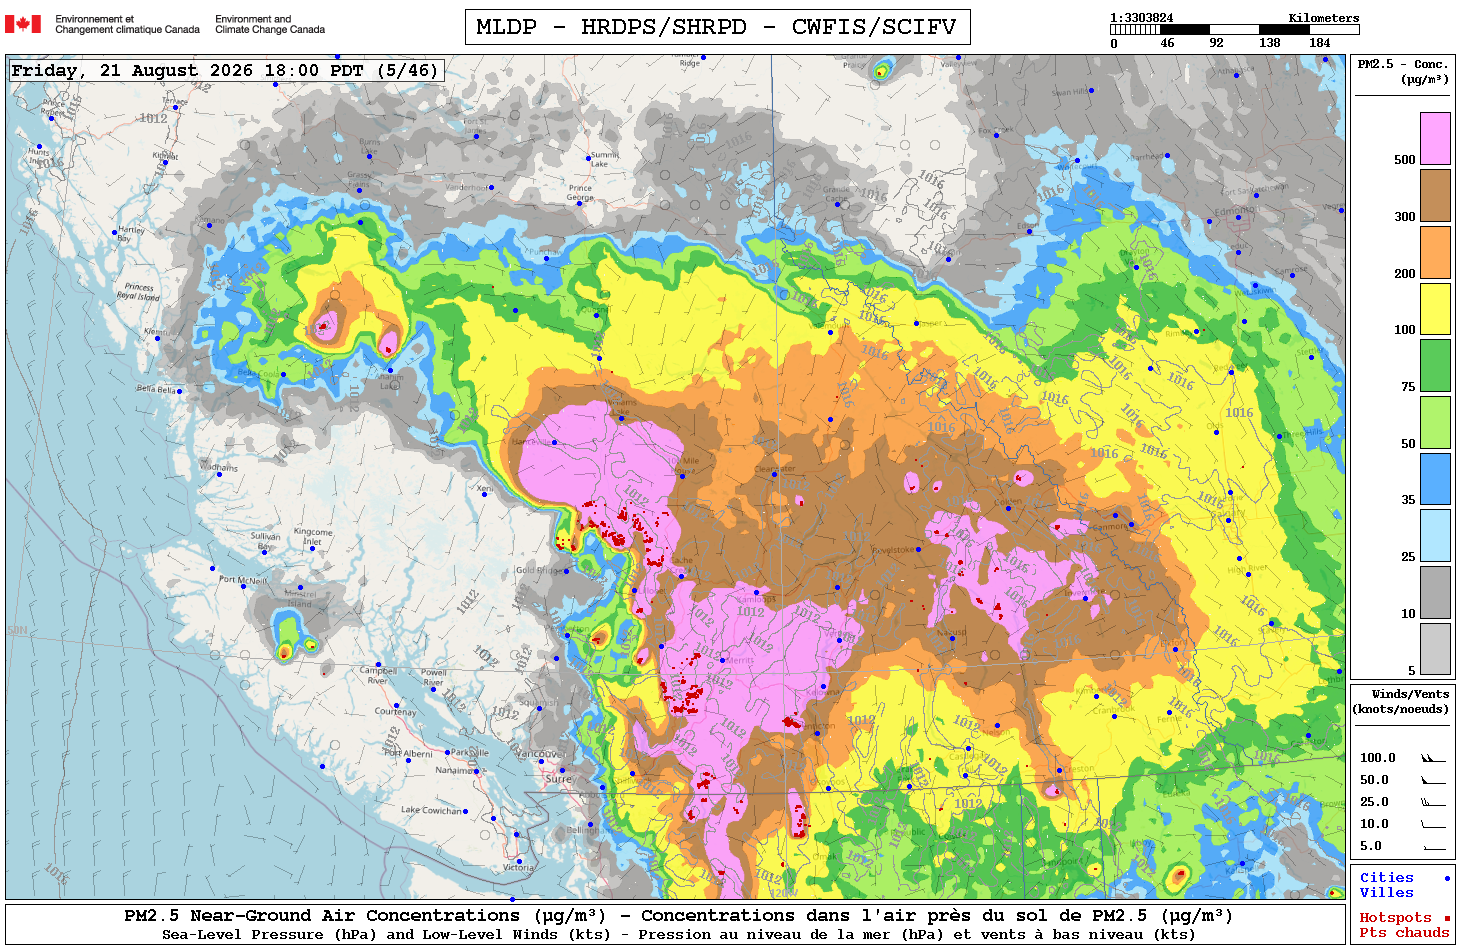Click the Environment and Climate Change Canada text

tap(270, 24)
